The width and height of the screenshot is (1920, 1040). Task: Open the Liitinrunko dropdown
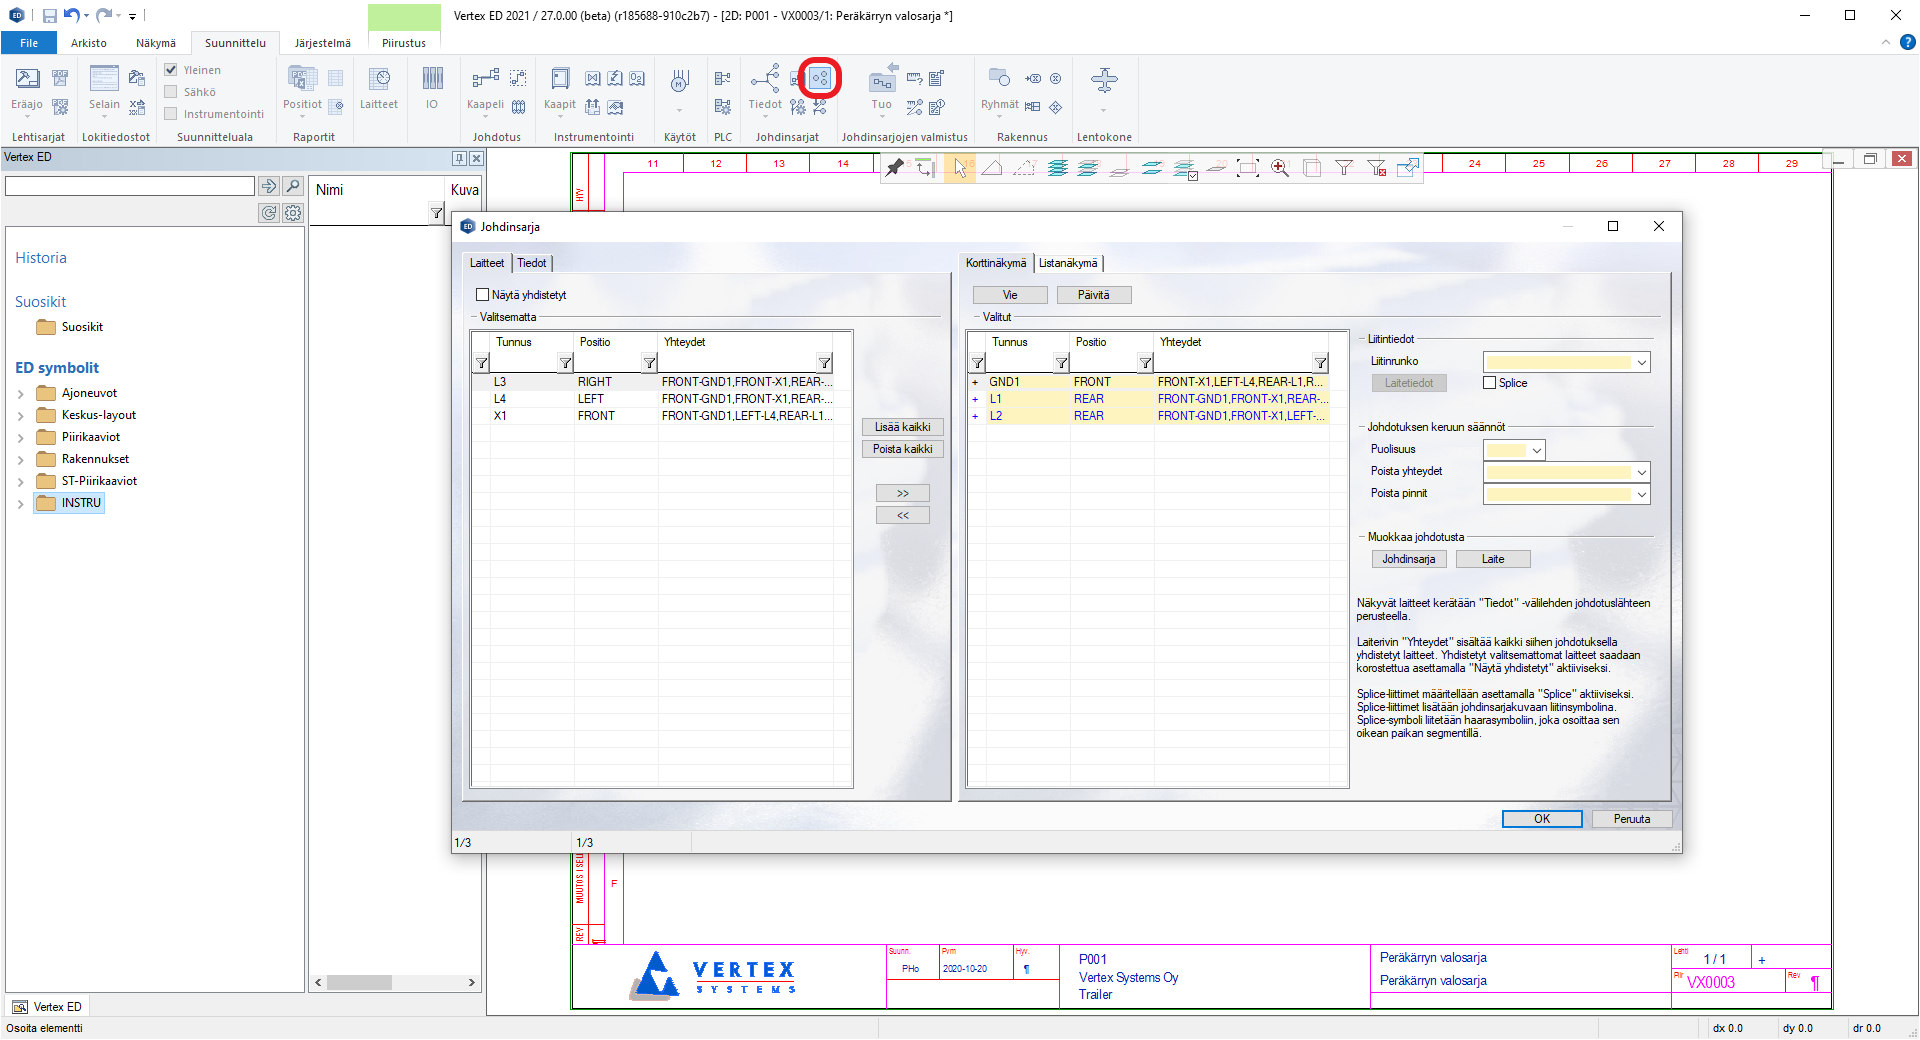(x=1641, y=362)
